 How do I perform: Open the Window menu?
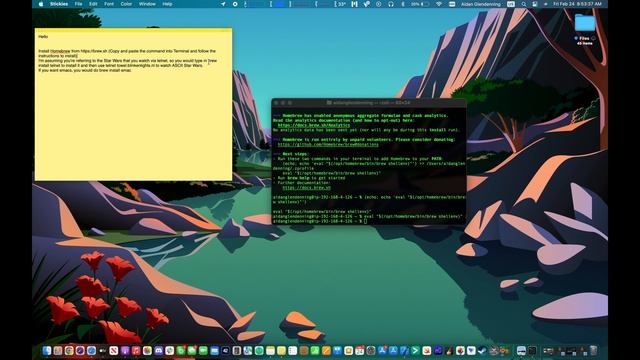(x=147, y=4)
